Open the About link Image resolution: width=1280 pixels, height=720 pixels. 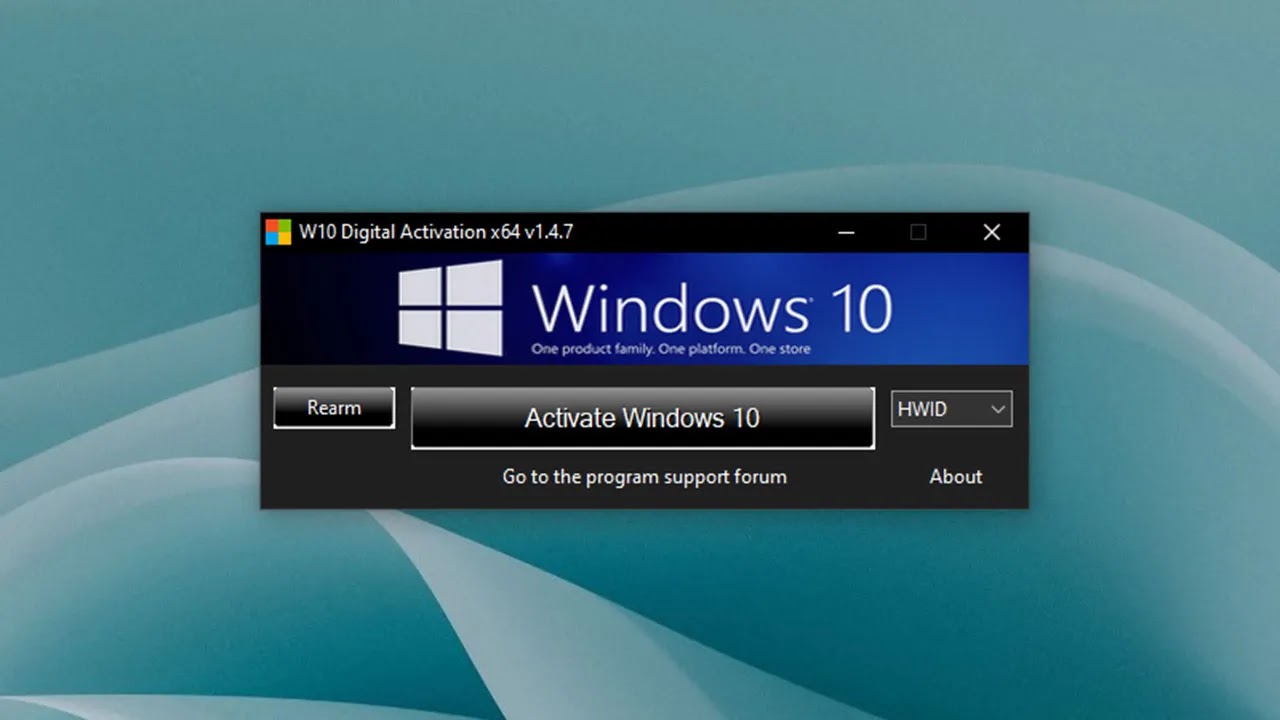click(x=955, y=477)
